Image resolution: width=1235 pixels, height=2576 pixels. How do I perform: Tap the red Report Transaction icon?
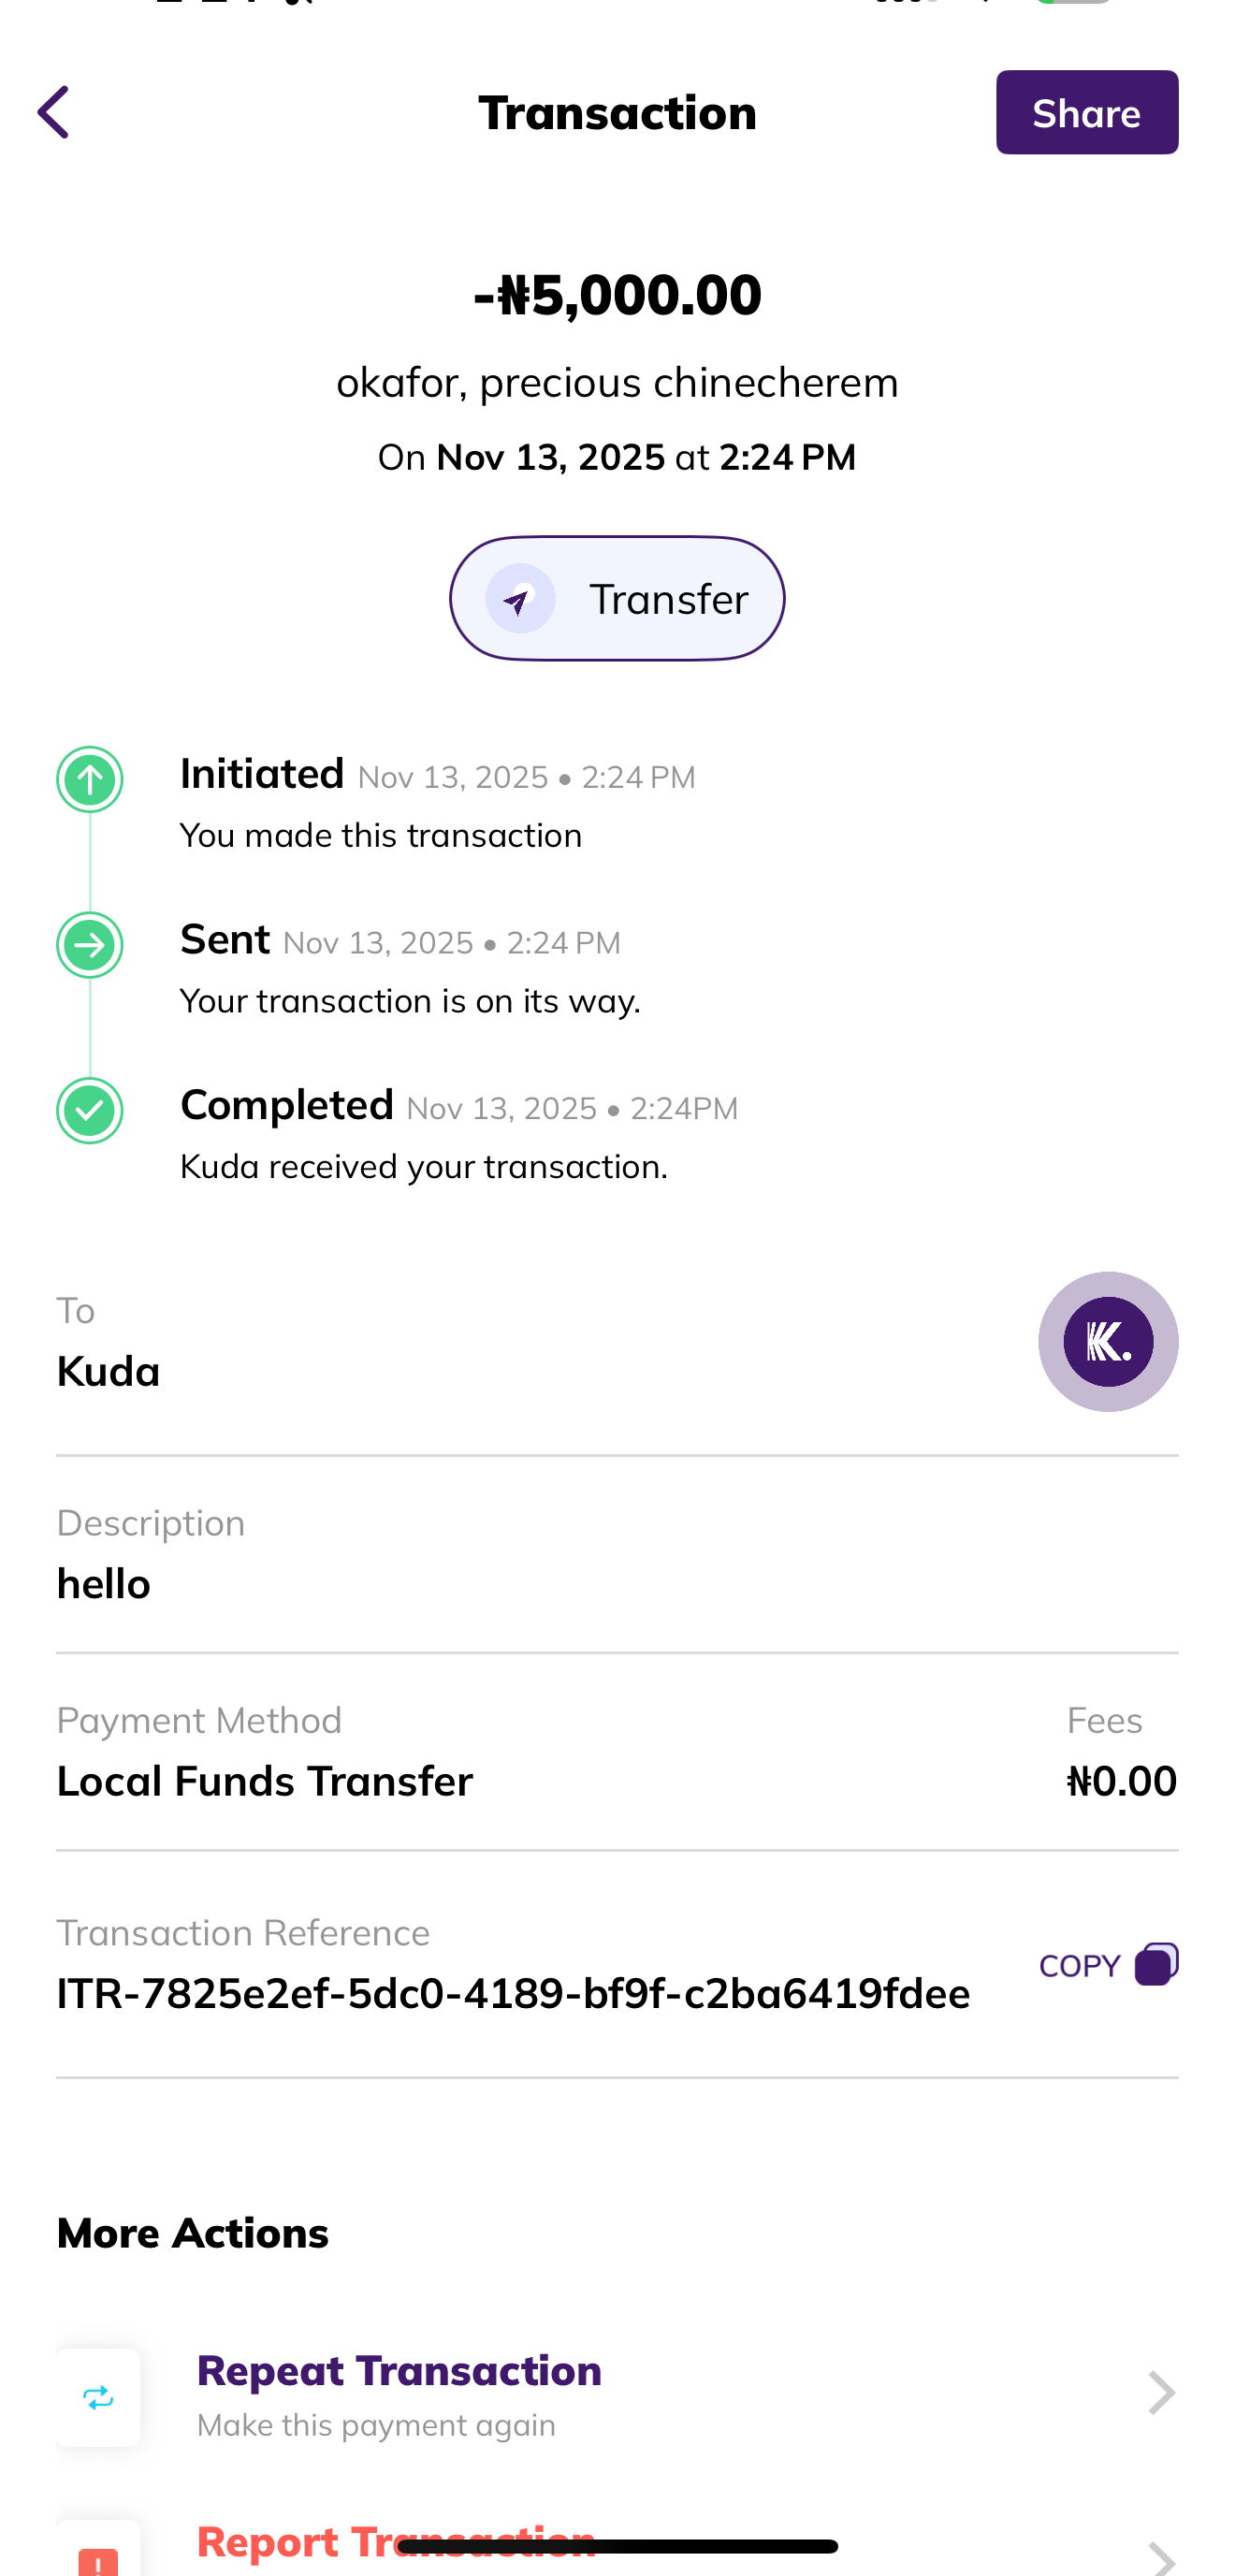pos(98,2559)
